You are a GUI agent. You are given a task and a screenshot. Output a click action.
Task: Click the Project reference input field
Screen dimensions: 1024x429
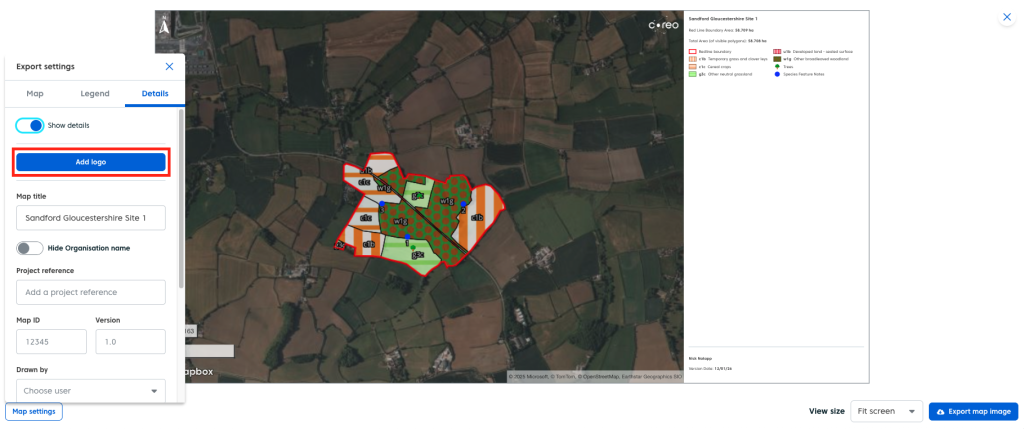[x=91, y=292]
